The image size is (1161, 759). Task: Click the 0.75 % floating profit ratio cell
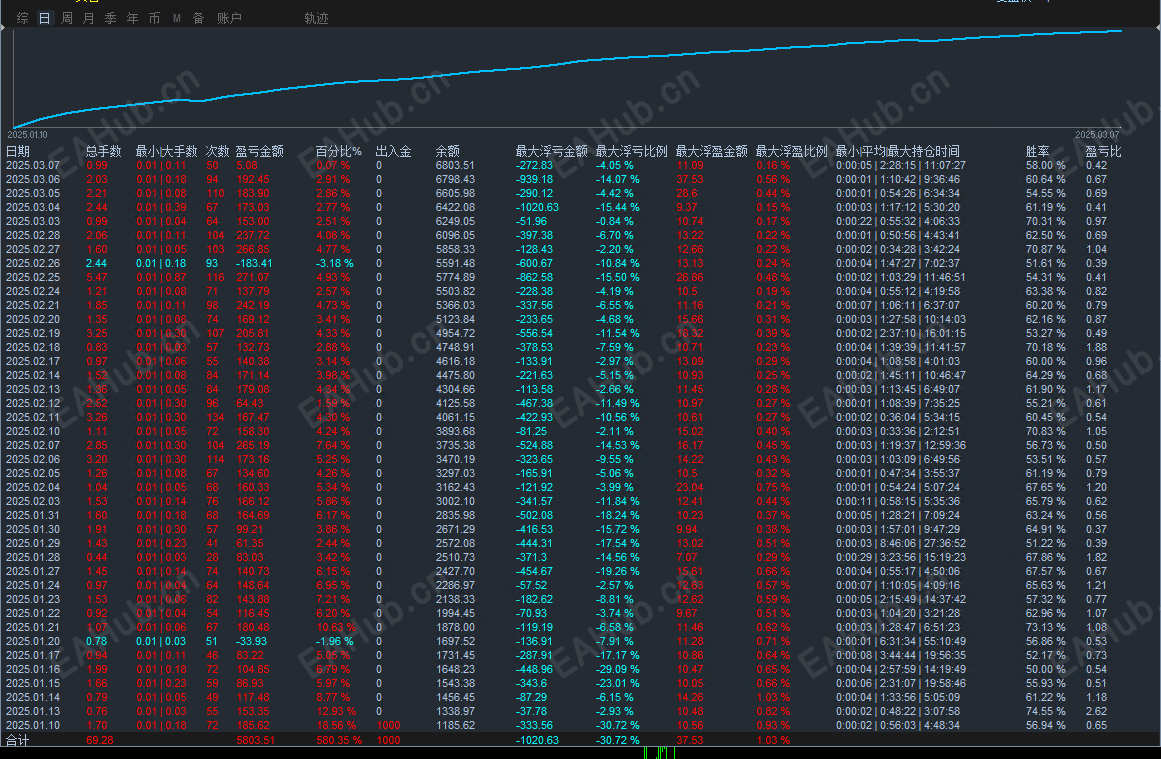(x=773, y=487)
